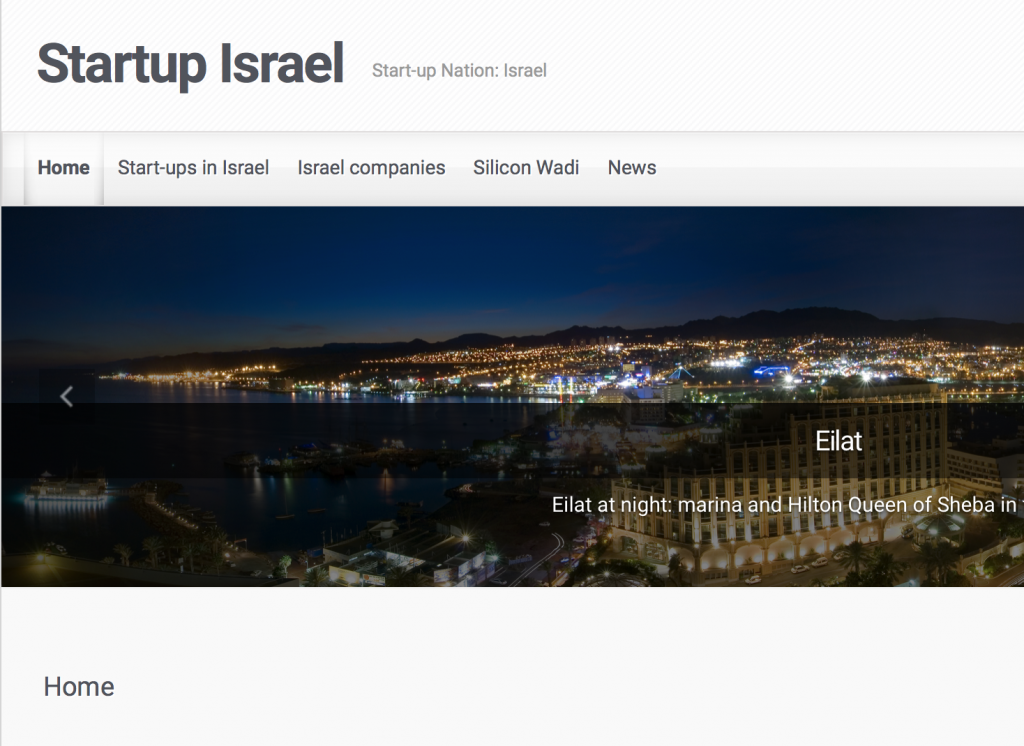Go to the previous slide arrow
The height and width of the screenshot is (746, 1024).
(x=67, y=397)
